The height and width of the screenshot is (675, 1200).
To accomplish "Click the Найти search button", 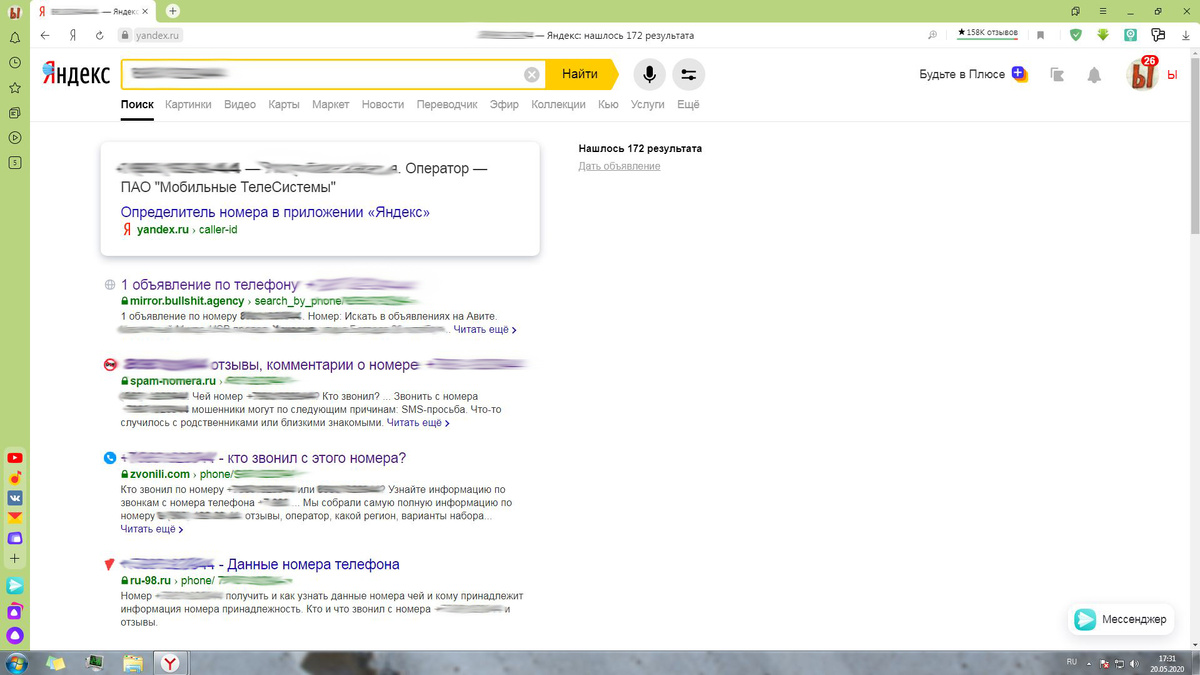I will click(580, 74).
